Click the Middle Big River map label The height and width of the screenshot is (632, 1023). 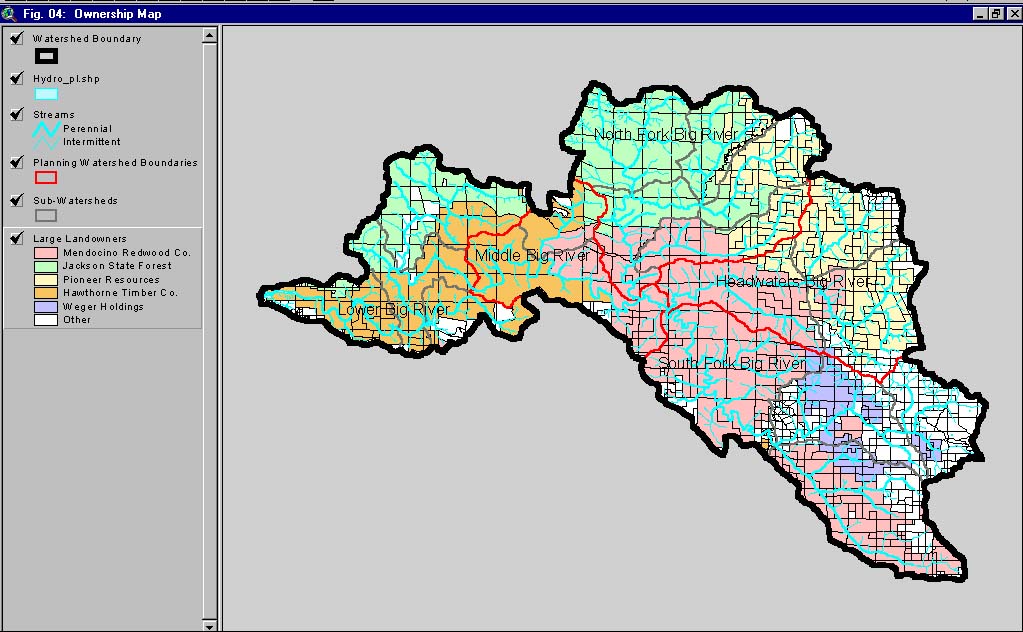coord(532,255)
